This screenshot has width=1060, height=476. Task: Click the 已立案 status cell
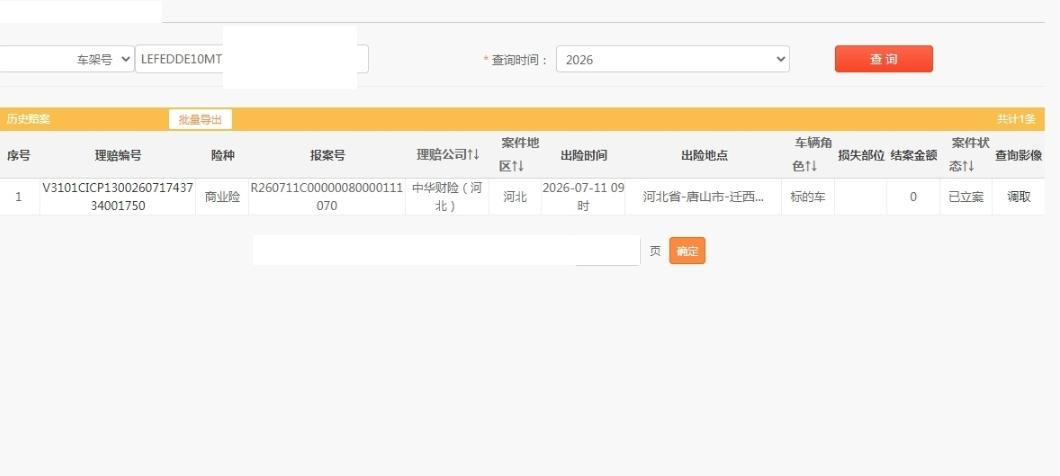pos(966,197)
